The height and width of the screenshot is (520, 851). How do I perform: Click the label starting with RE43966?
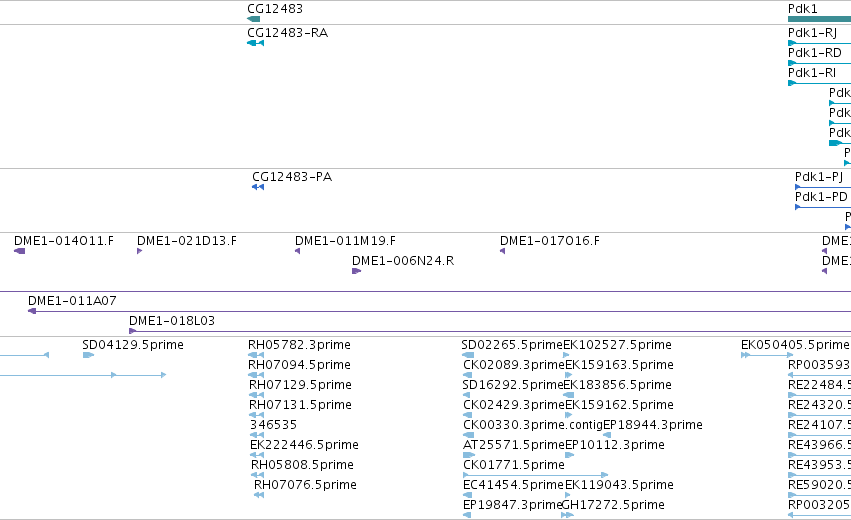(x=820, y=445)
